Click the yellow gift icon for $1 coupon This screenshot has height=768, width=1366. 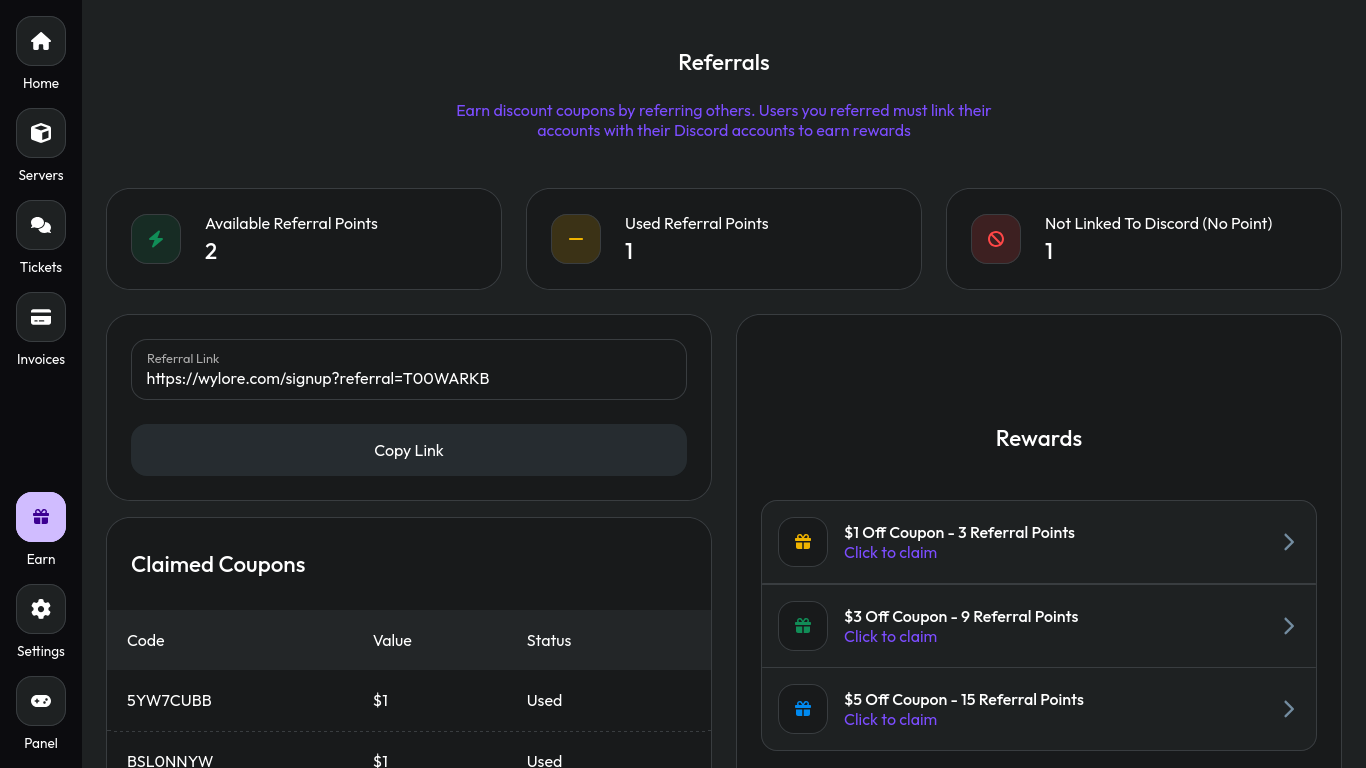(803, 542)
